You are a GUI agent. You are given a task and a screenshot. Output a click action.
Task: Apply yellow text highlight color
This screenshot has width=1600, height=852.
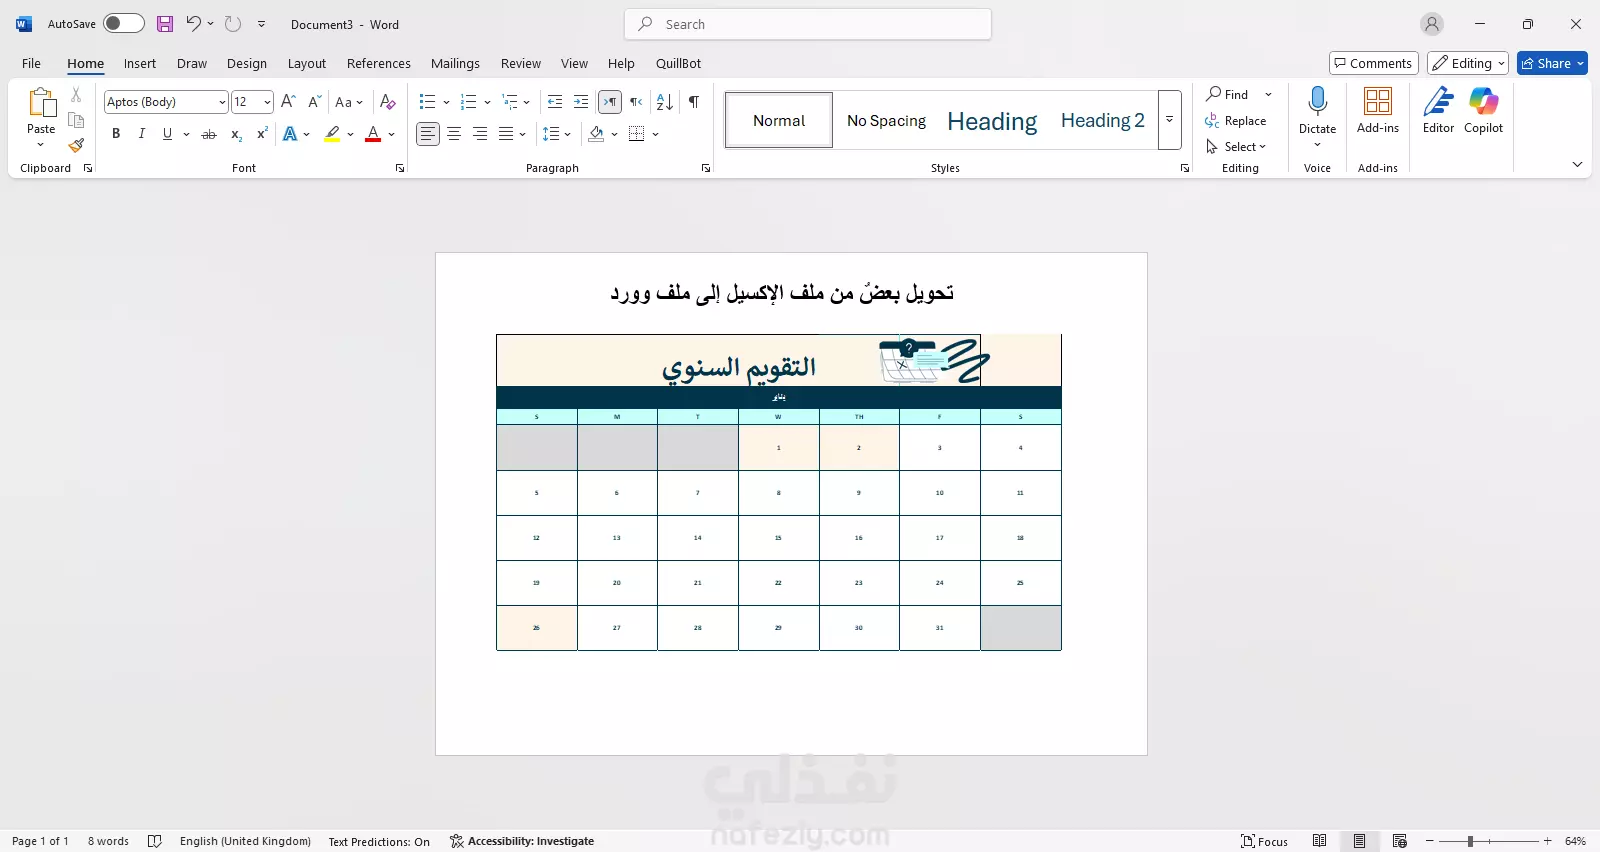click(x=333, y=134)
